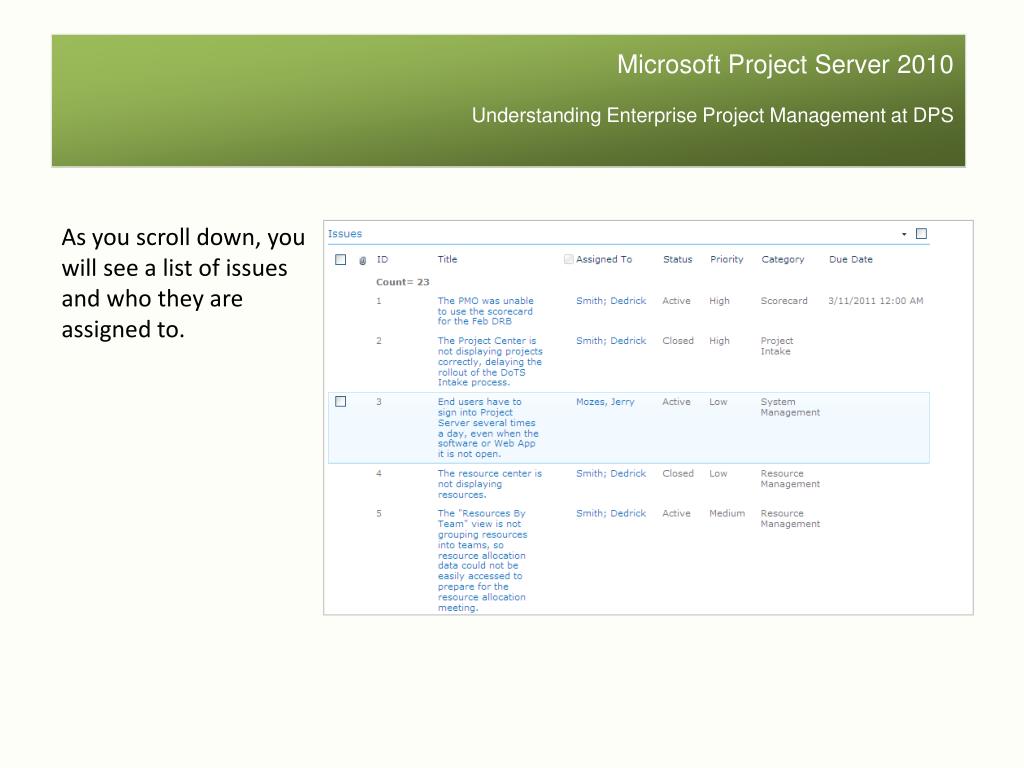Click 'Medium' priority cell in row 5
The image size is (1024, 768).
[727, 513]
